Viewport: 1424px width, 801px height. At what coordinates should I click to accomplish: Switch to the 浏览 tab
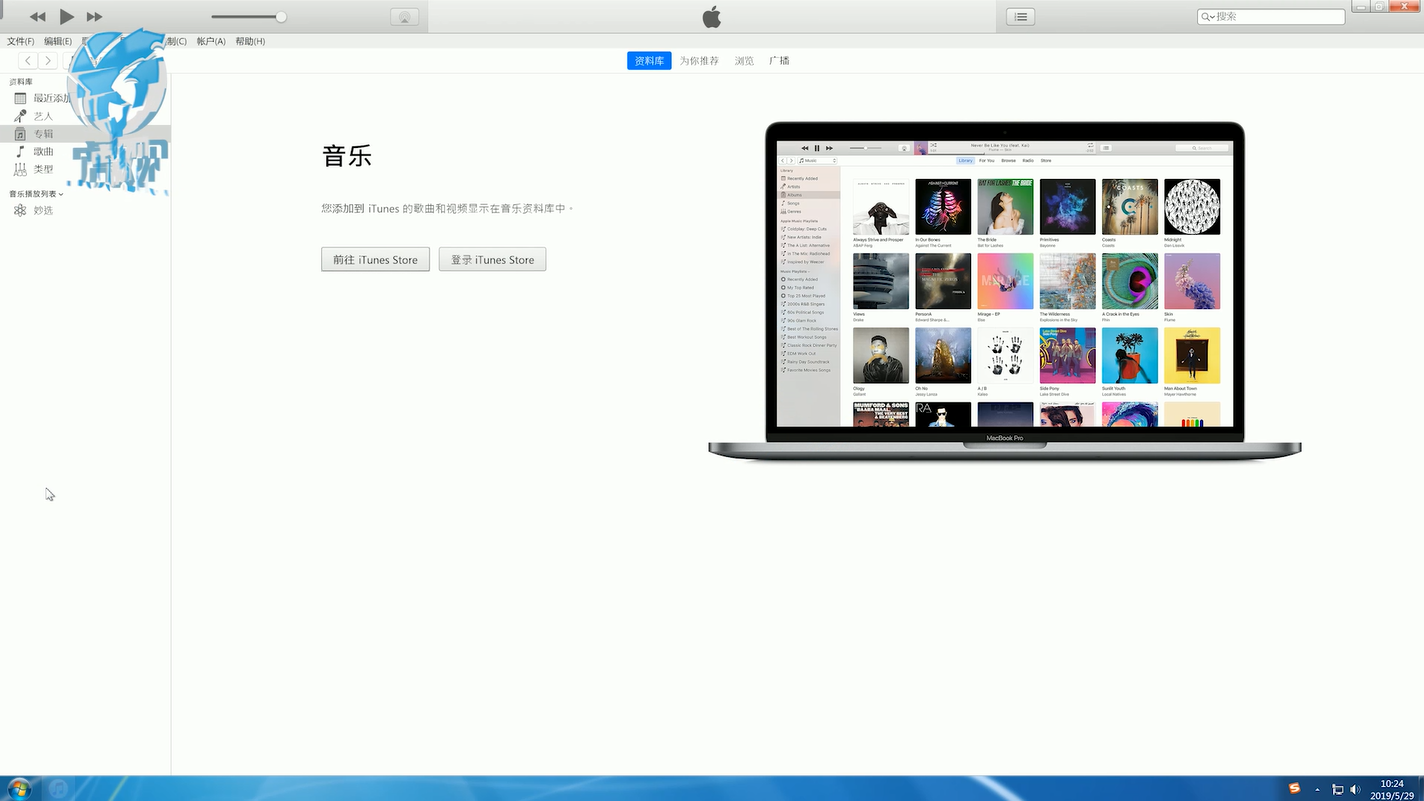click(x=744, y=61)
